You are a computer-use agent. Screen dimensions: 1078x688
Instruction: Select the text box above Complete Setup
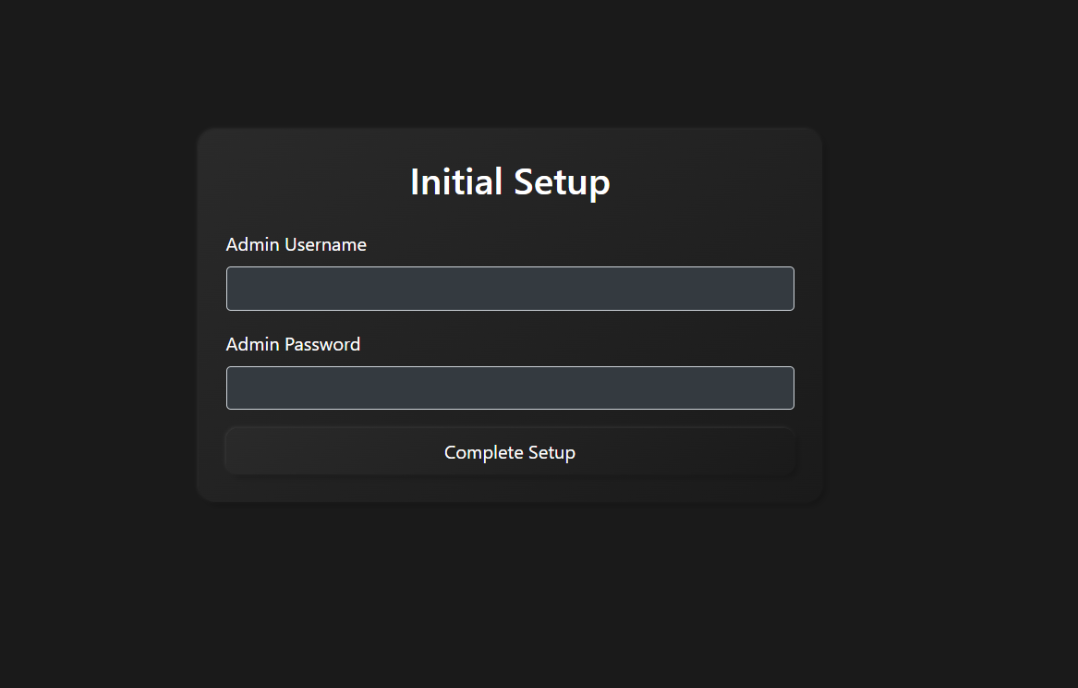click(510, 388)
